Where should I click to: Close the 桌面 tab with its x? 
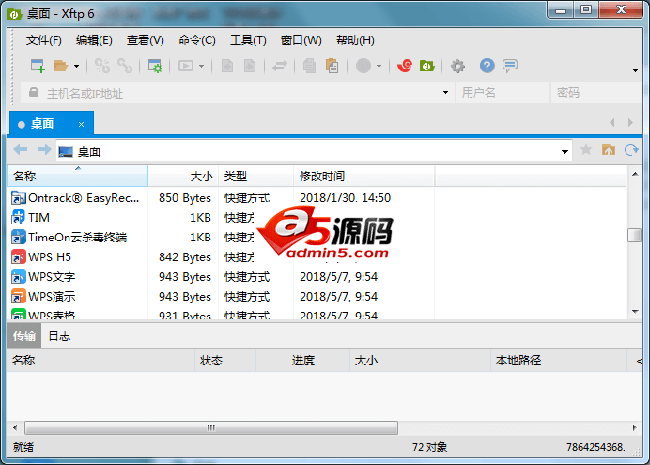pos(82,124)
